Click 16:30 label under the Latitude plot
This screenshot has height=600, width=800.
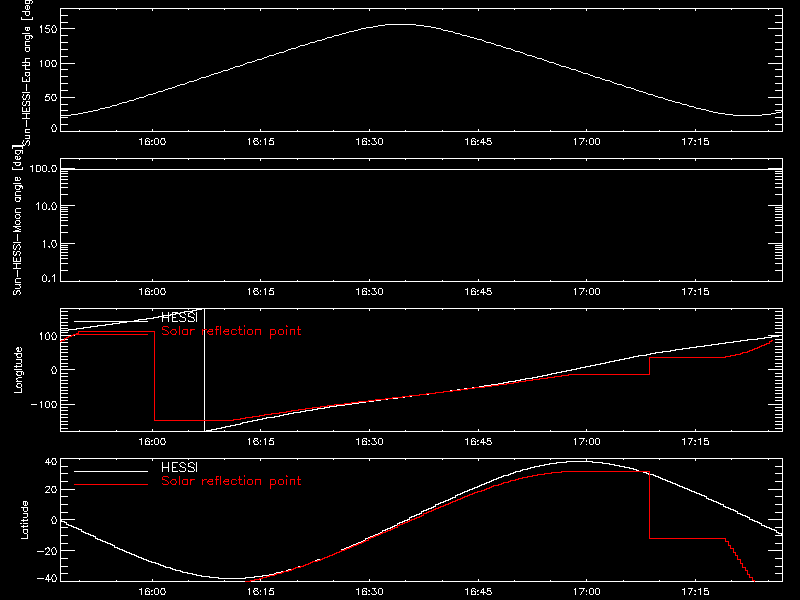[x=369, y=591]
